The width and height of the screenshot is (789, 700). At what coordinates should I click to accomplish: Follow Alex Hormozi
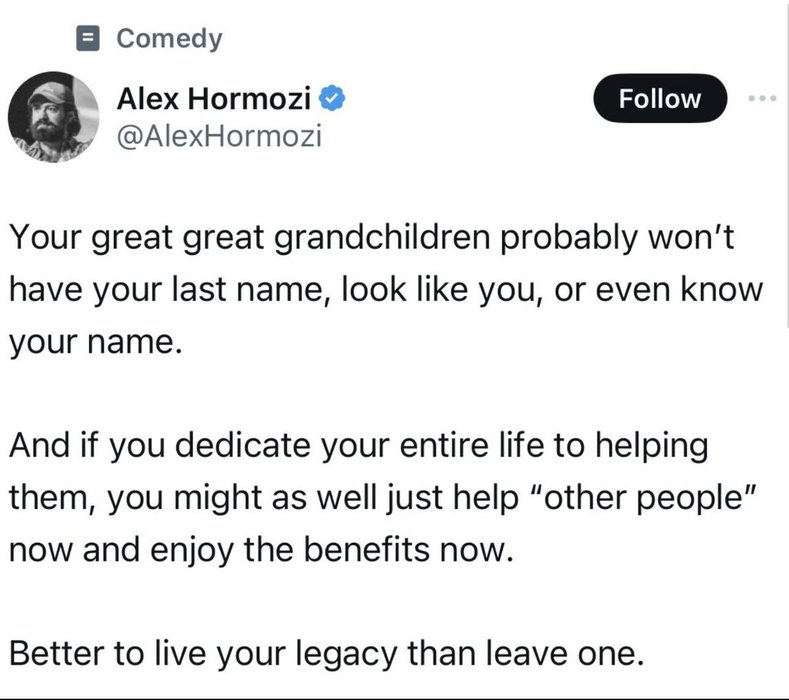coord(660,98)
